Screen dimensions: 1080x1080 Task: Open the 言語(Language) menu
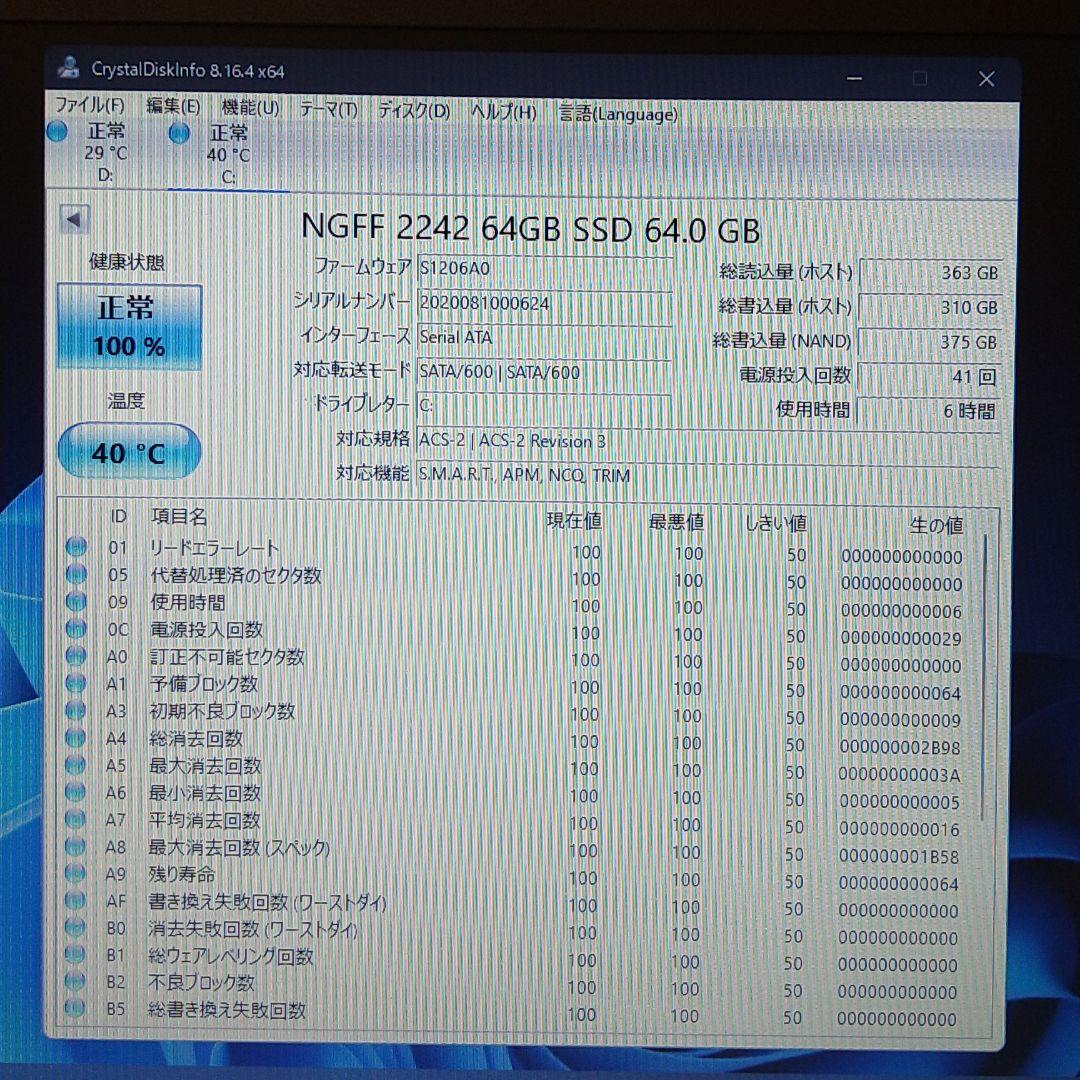coord(619,114)
